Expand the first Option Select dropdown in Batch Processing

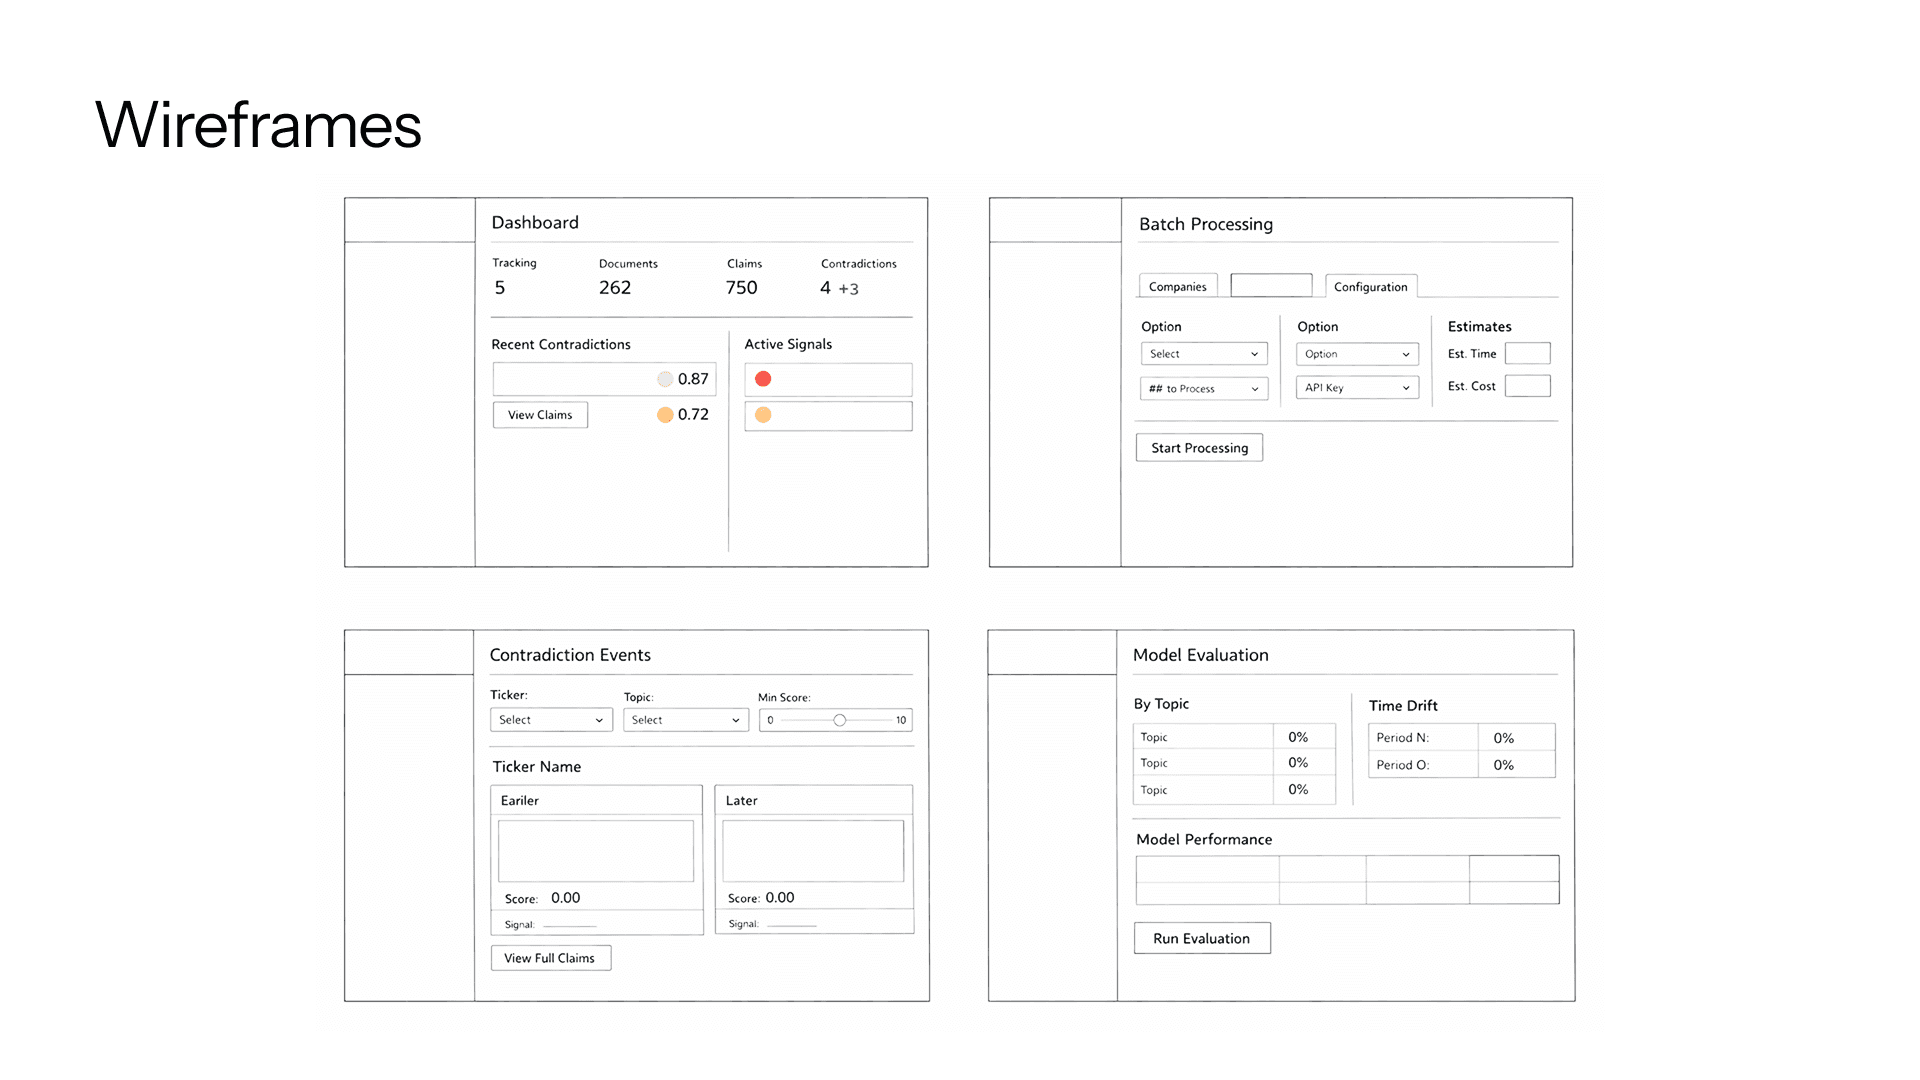(x=1204, y=354)
